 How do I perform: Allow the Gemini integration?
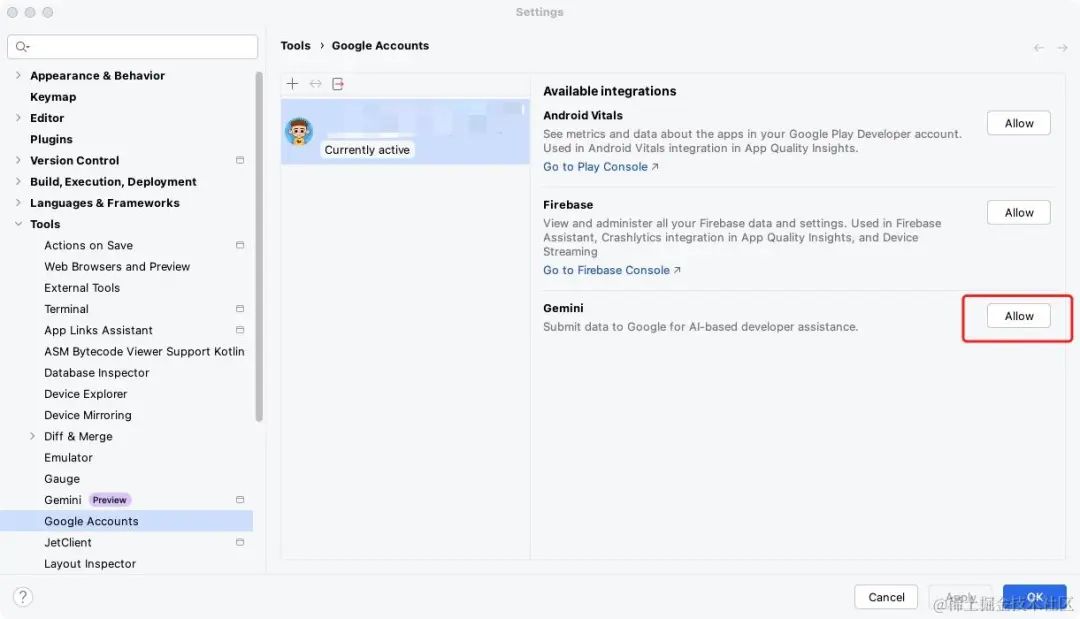coord(1019,316)
